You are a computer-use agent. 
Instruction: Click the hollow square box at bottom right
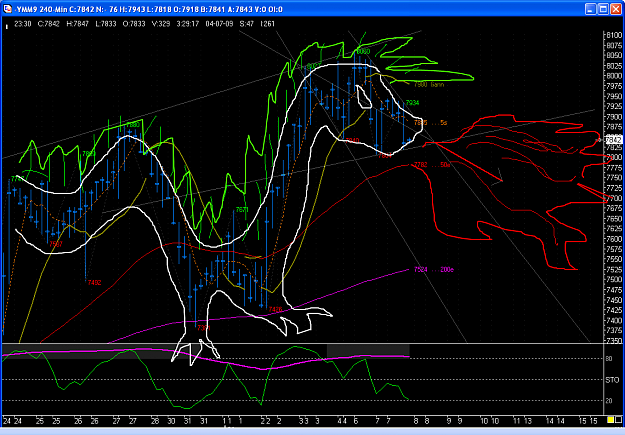tap(619, 420)
